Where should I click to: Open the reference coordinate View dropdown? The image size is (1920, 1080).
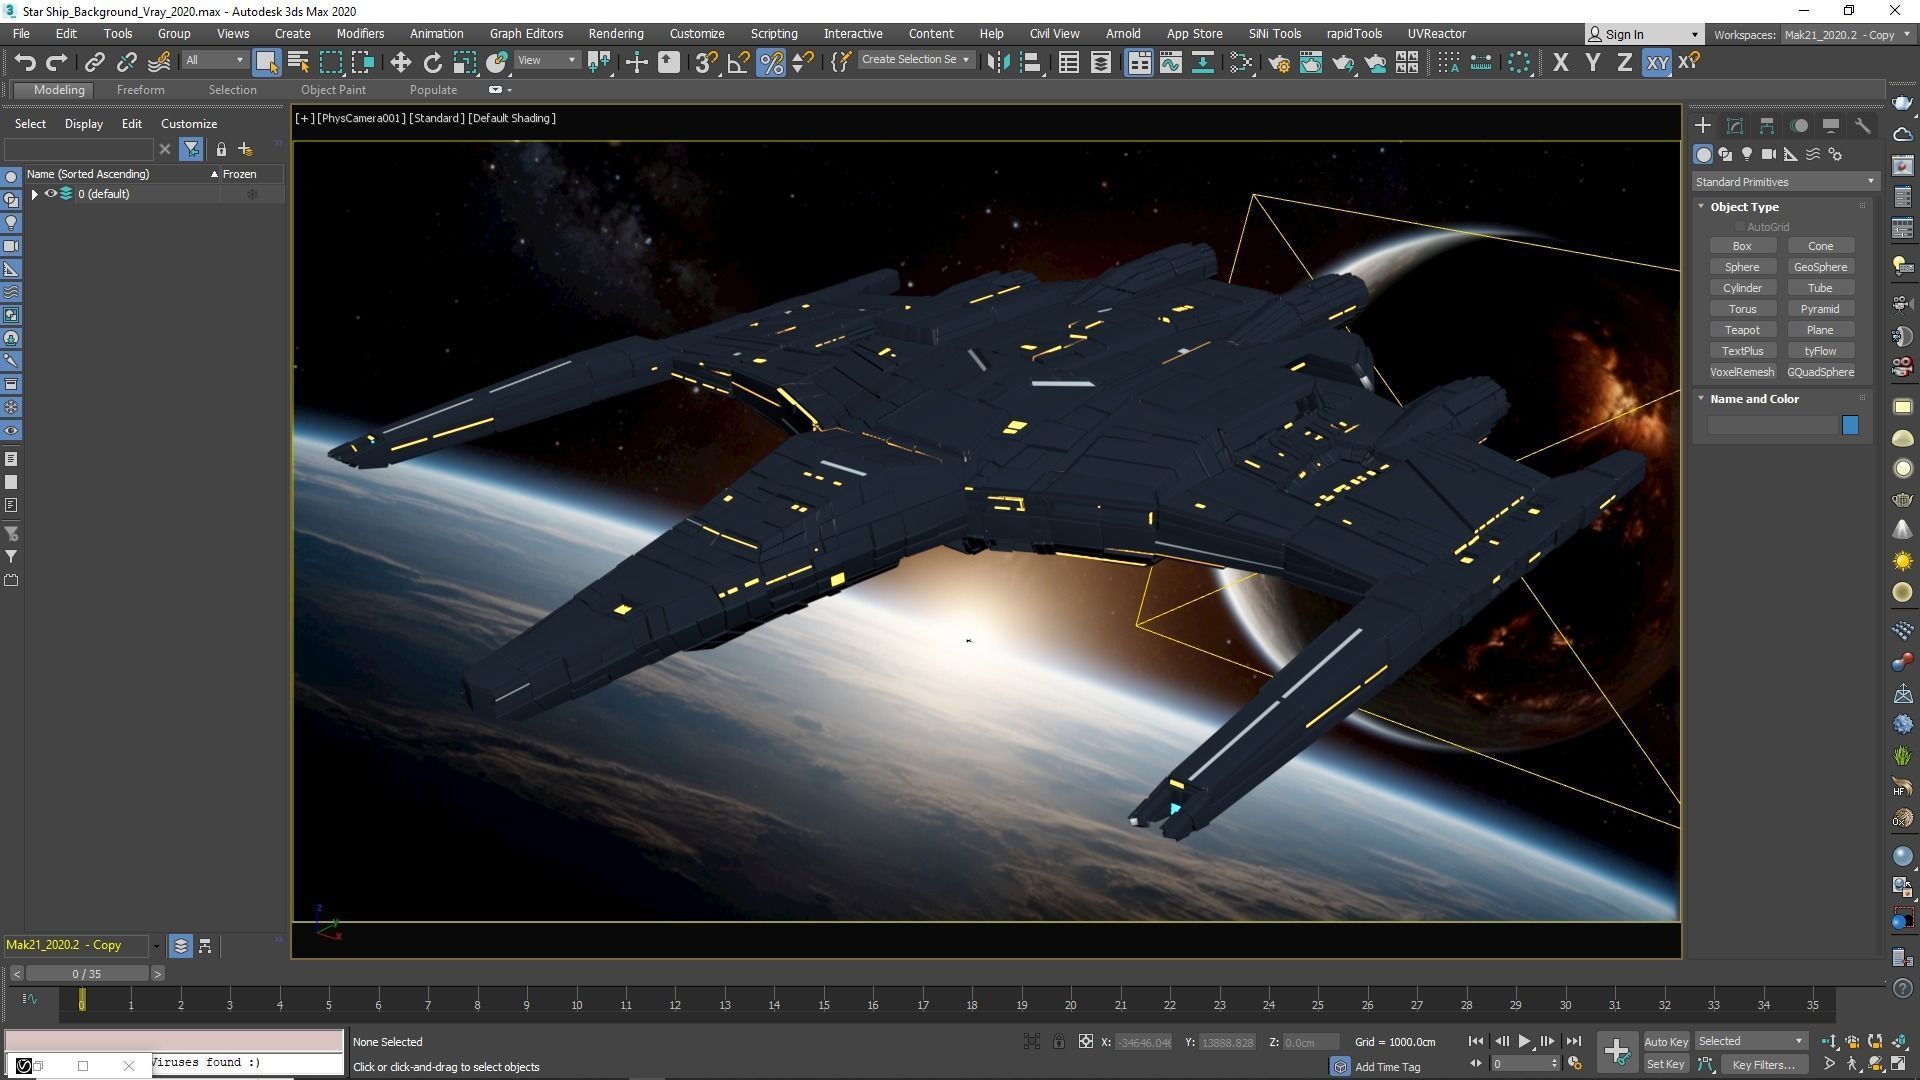click(x=546, y=61)
